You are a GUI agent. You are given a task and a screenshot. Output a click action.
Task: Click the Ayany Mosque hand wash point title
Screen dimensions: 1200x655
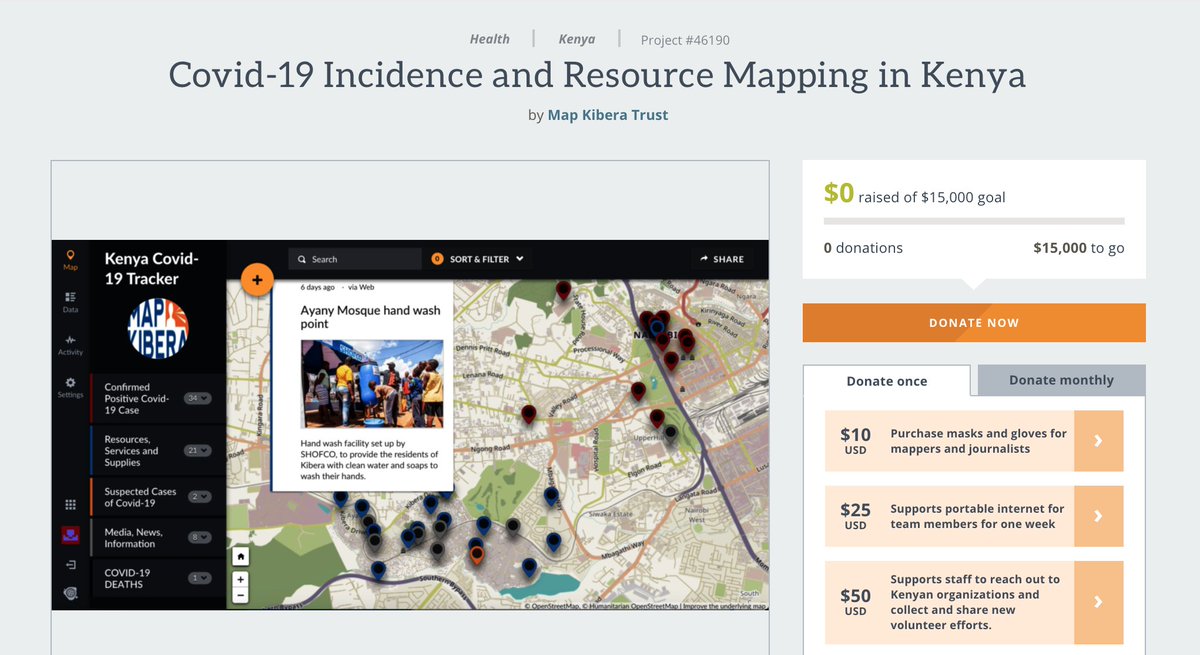pyautogui.click(x=370, y=317)
